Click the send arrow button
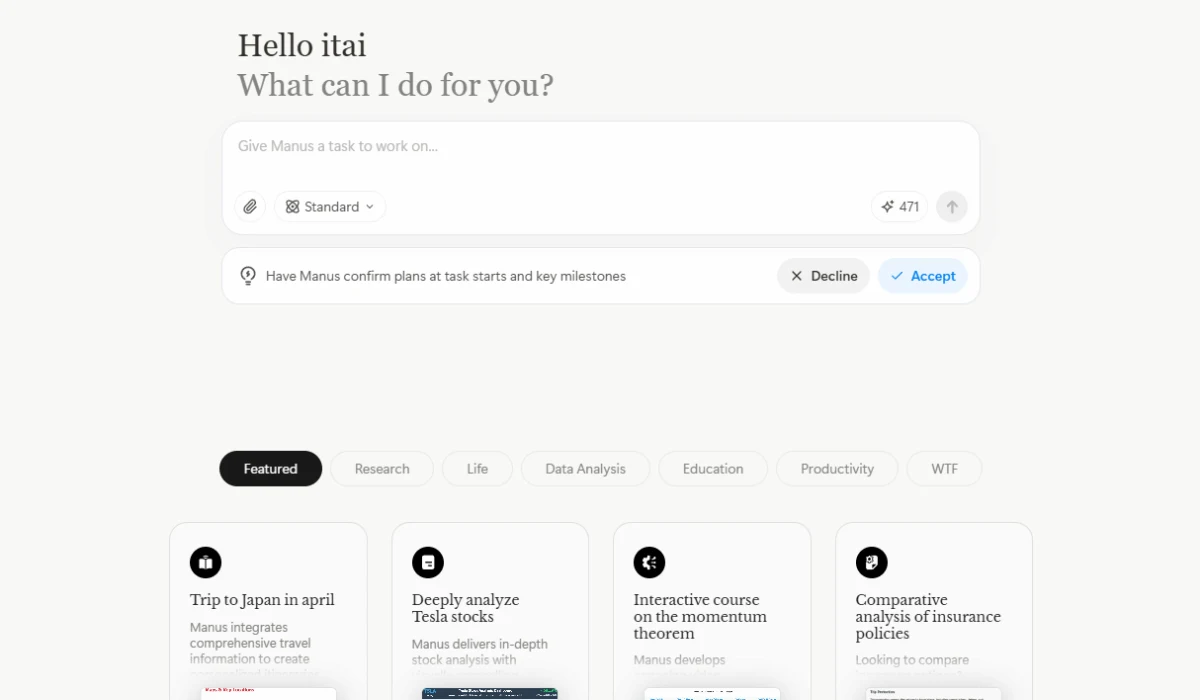Viewport: 1200px width, 700px height. pos(952,207)
